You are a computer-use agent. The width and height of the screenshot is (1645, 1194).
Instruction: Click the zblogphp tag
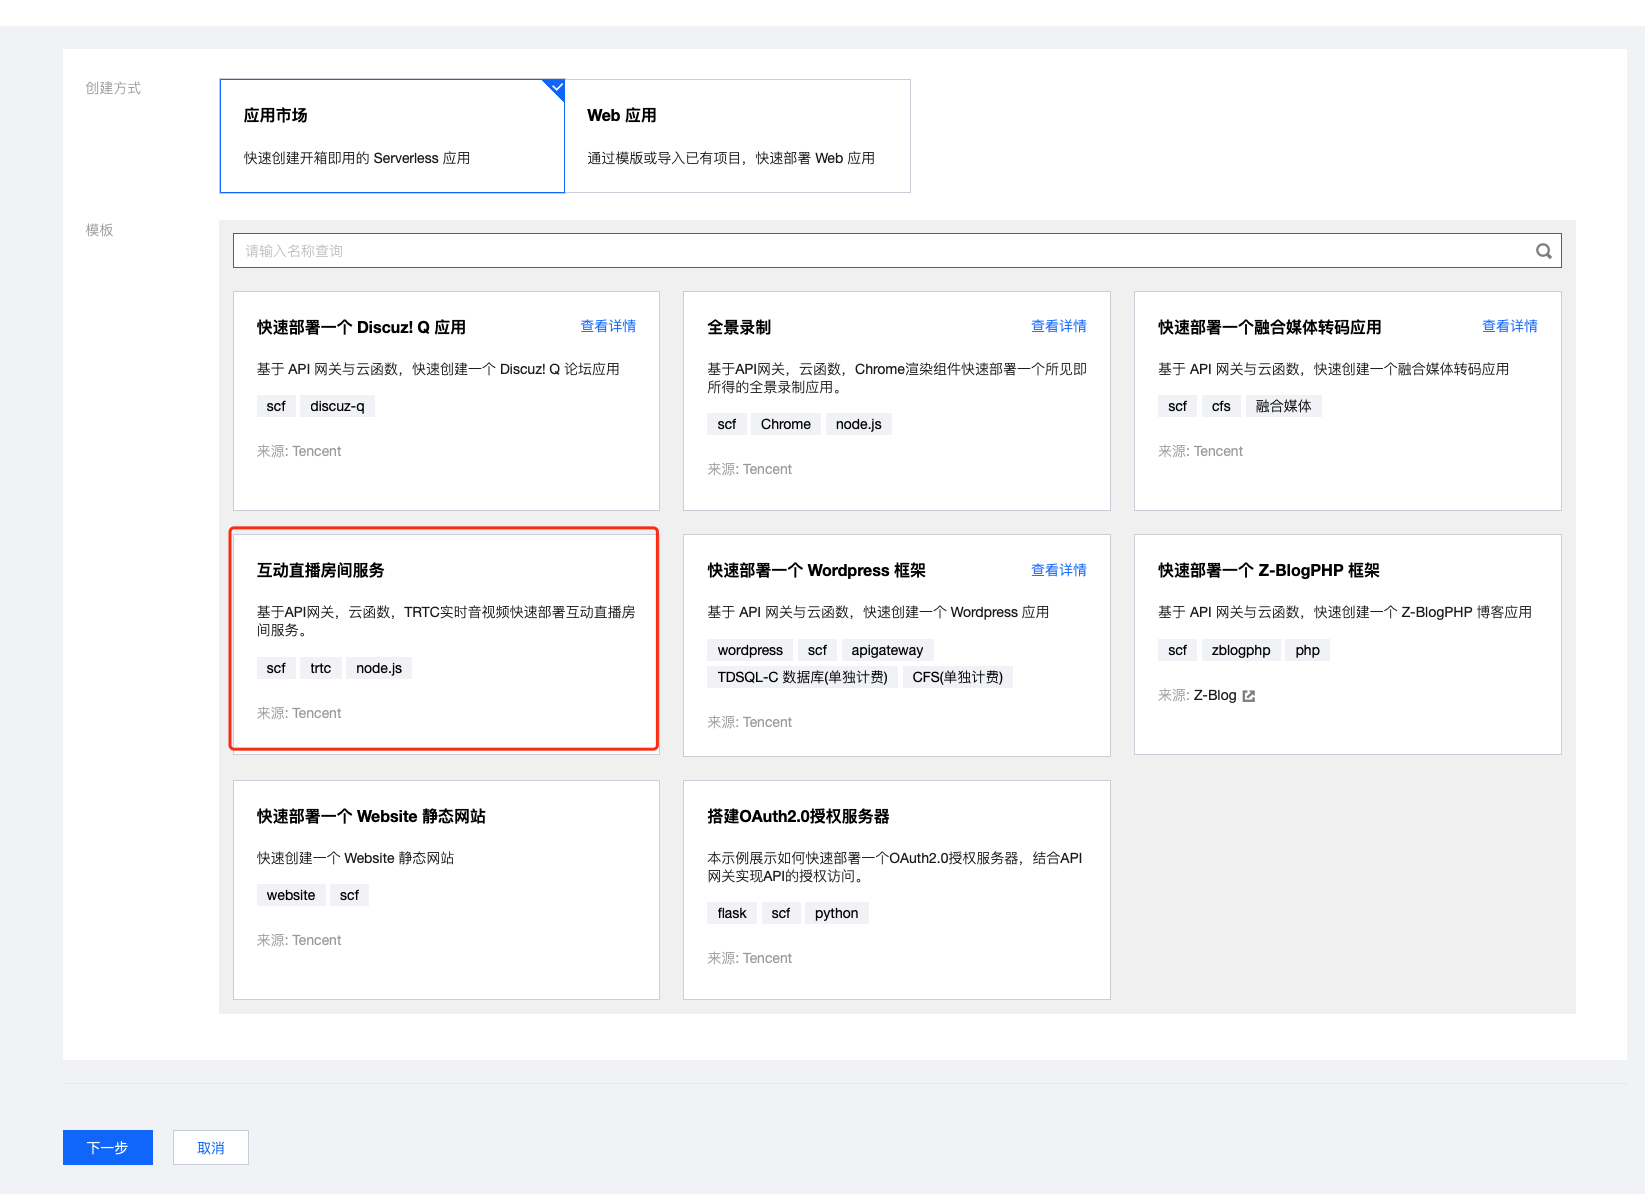click(x=1240, y=650)
